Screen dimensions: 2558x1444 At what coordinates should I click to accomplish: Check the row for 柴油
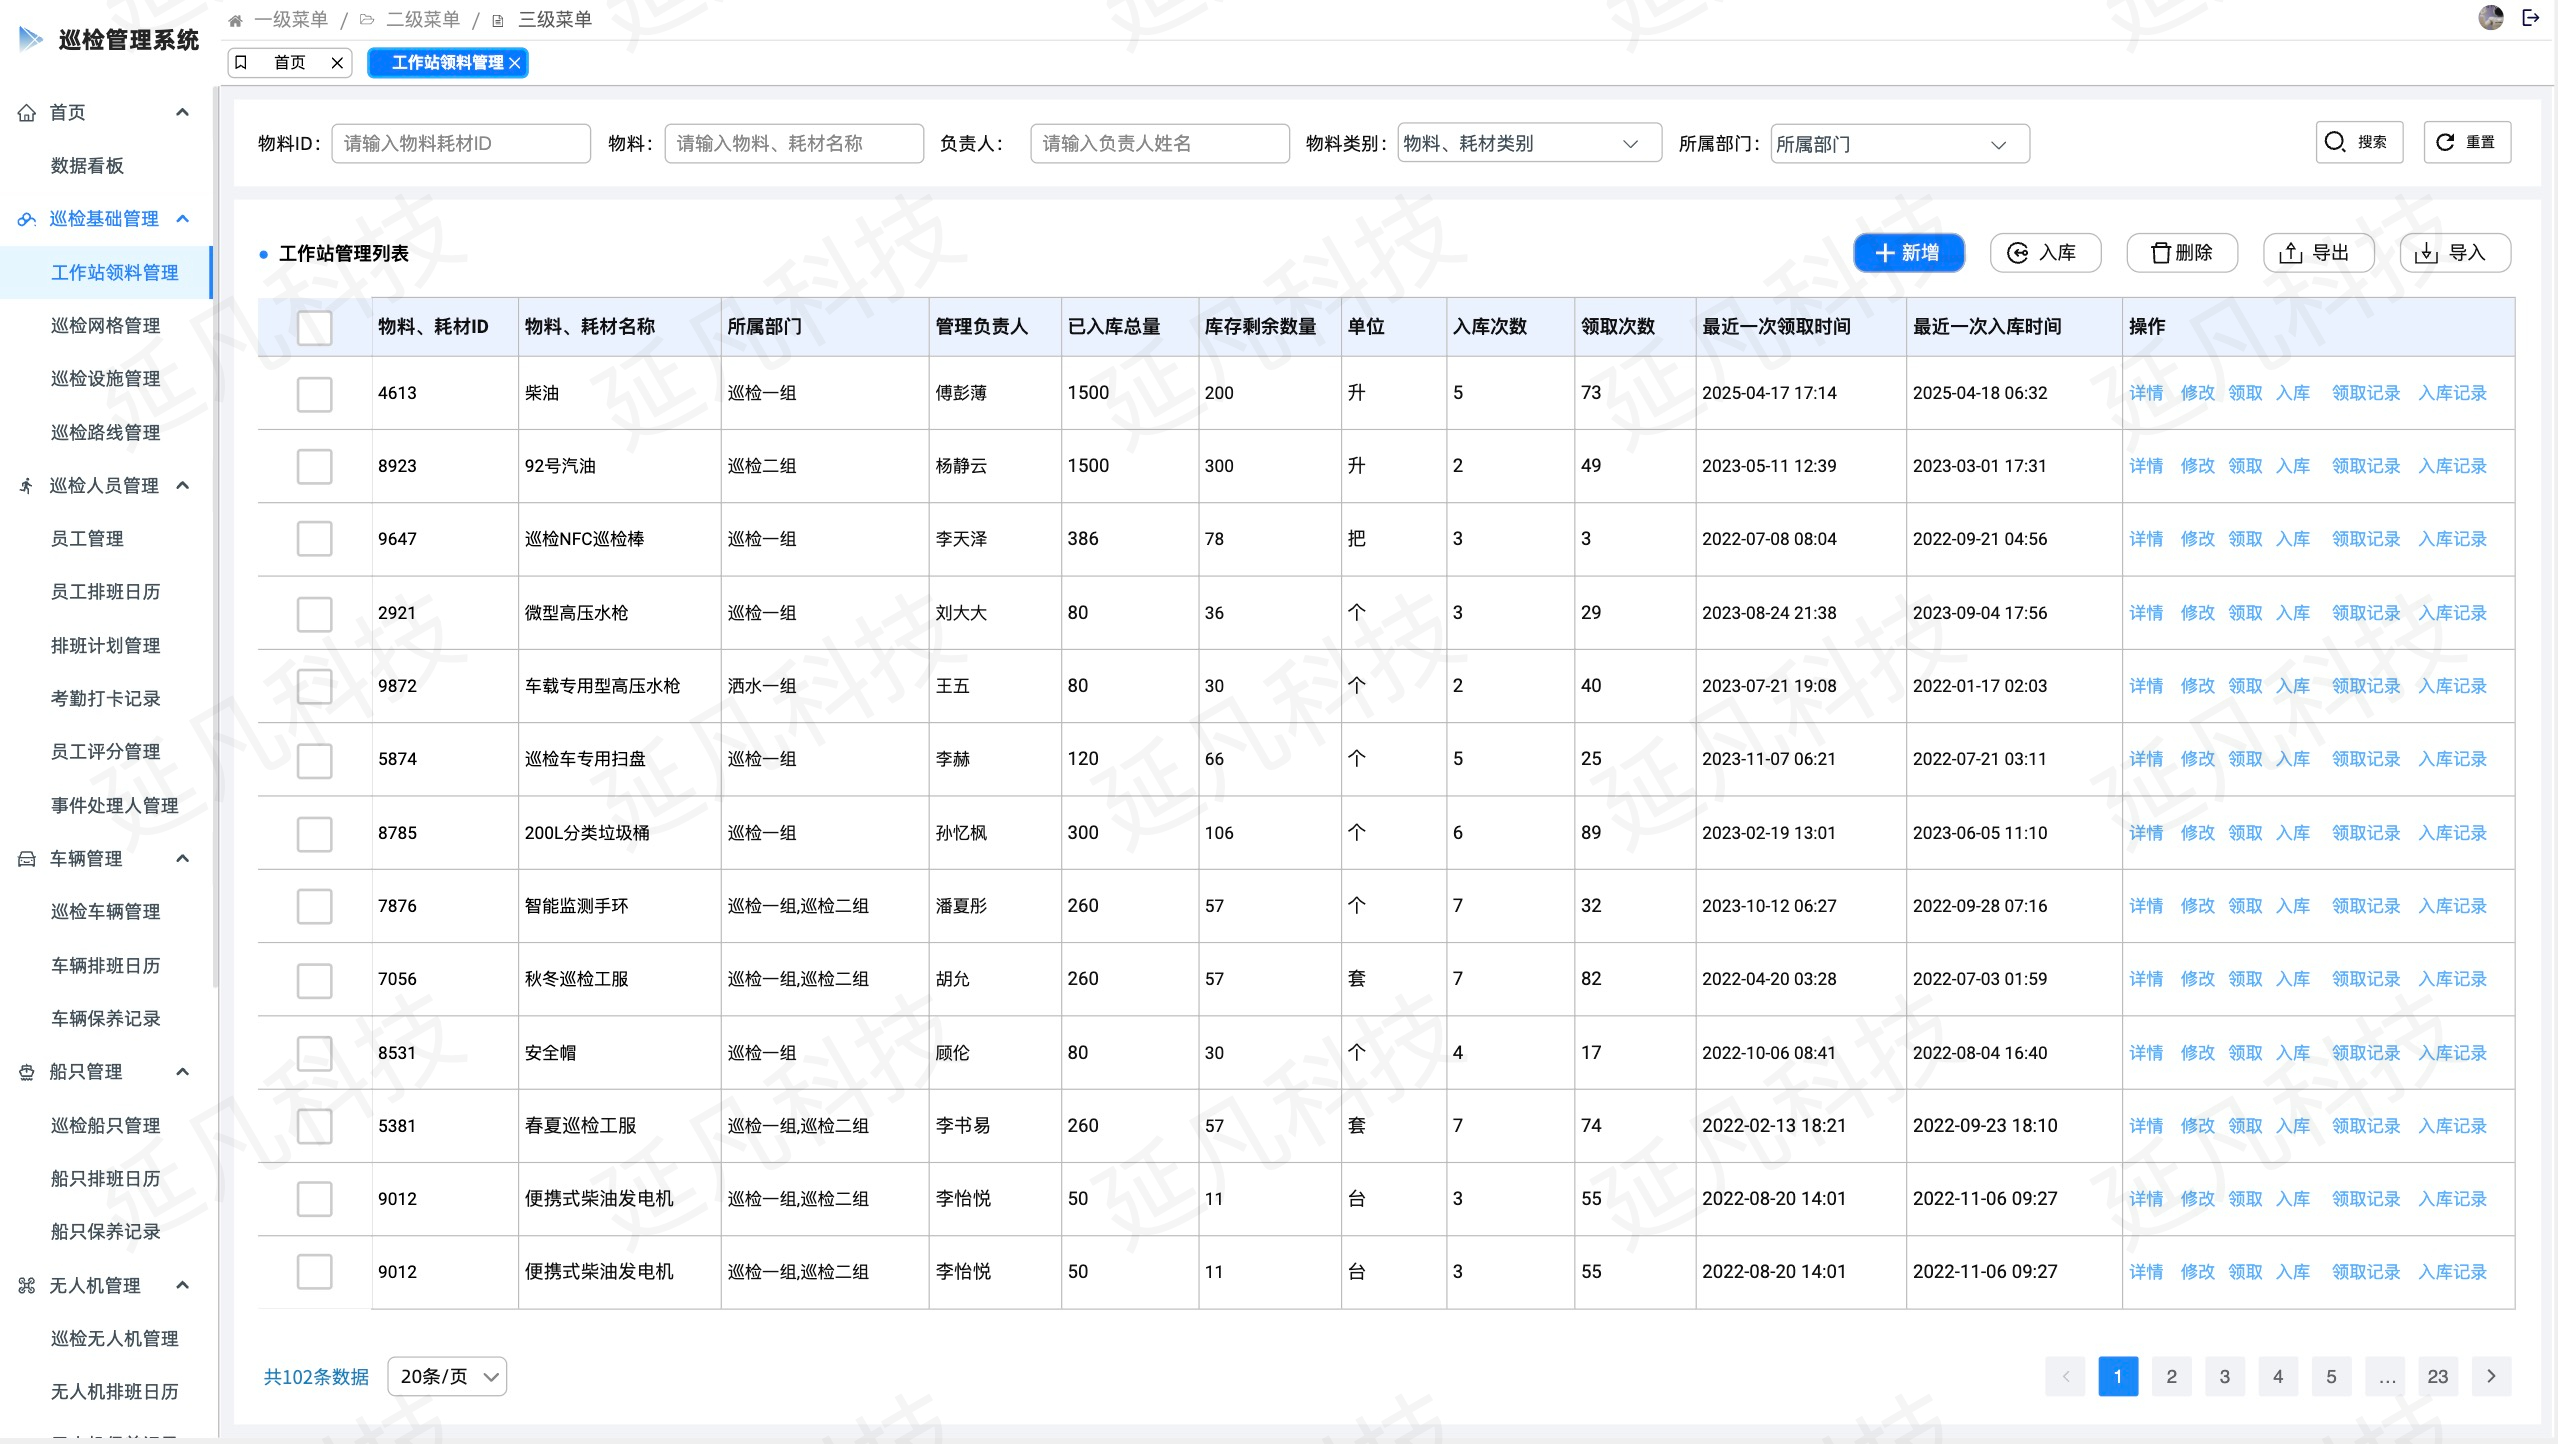pos(314,393)
